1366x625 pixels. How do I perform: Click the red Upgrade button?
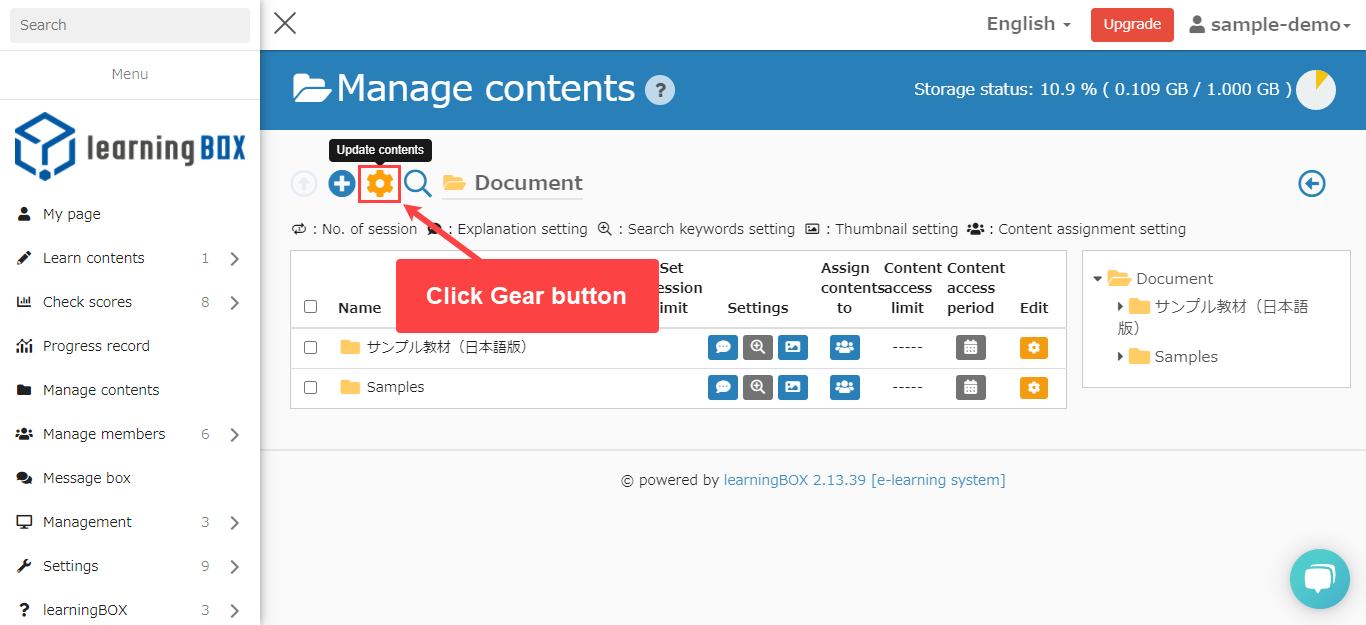[1131, 25]
